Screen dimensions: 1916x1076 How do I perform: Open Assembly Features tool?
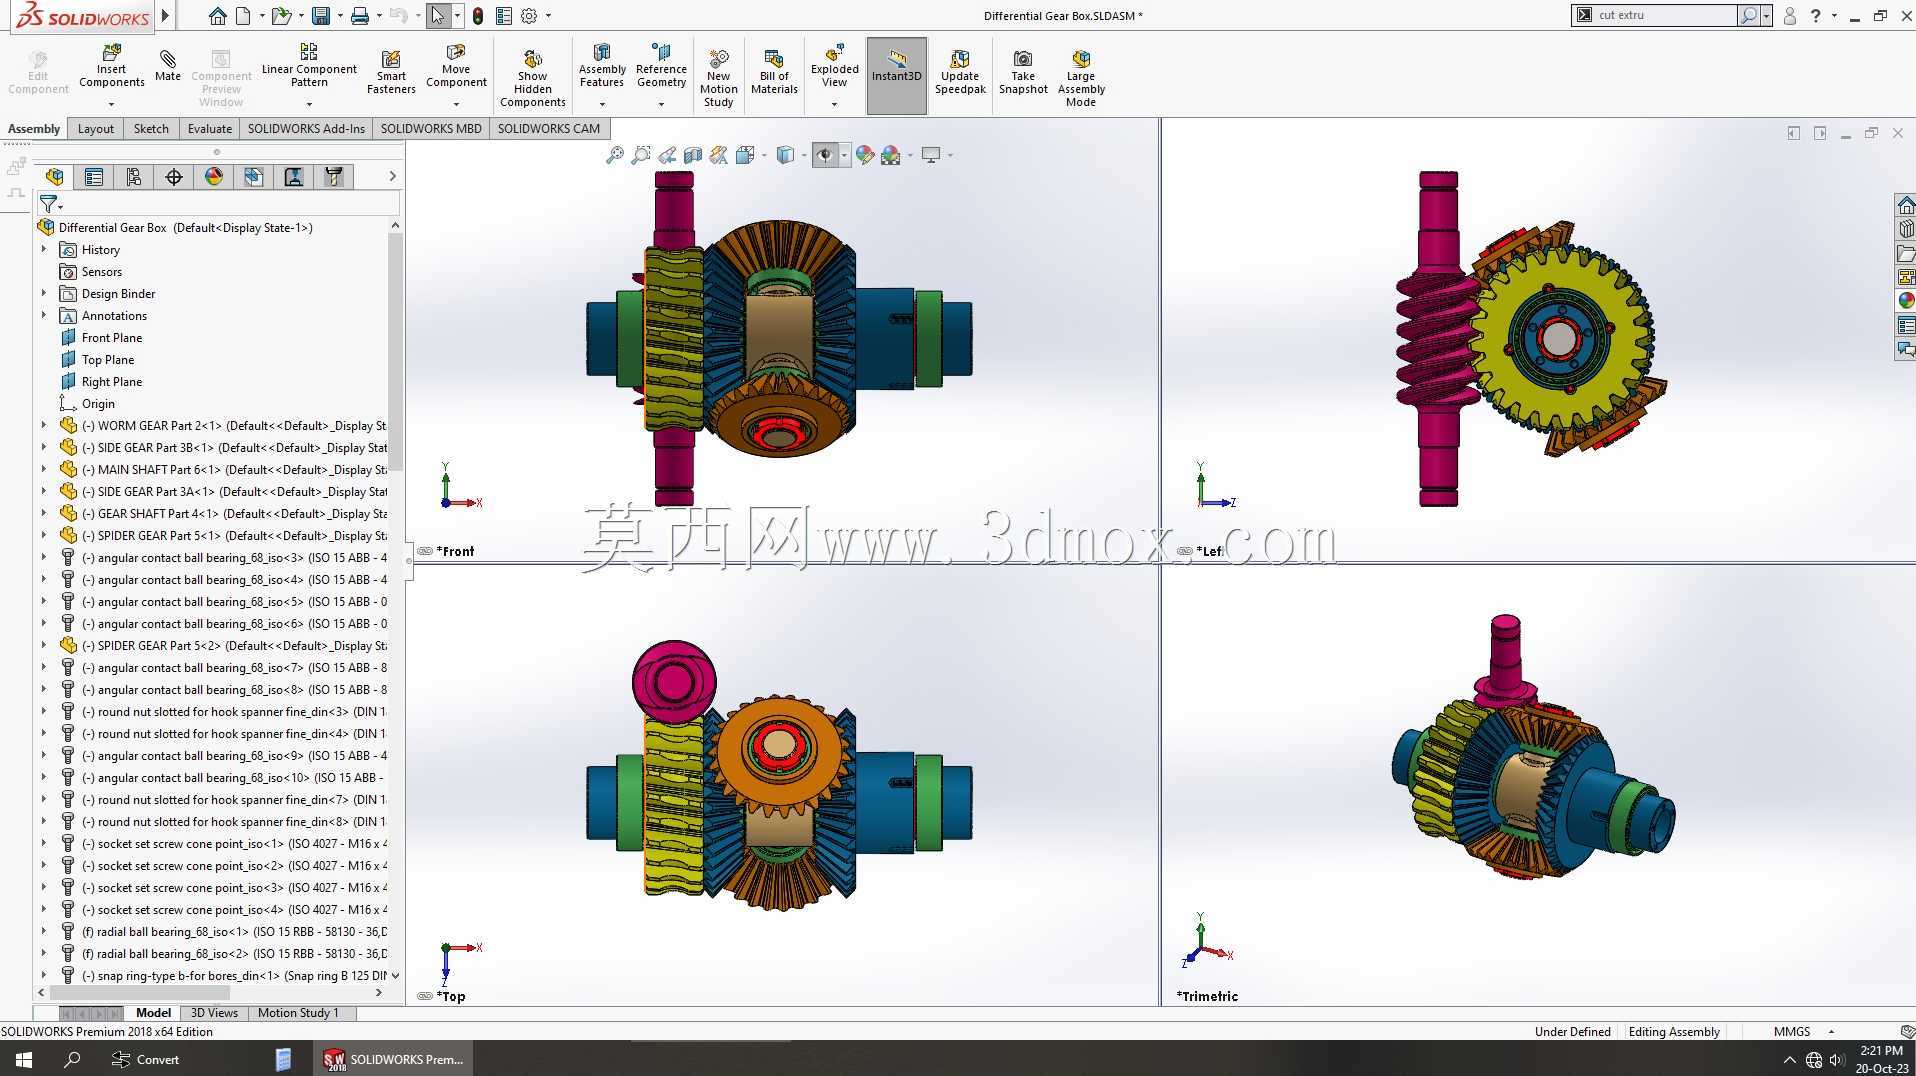coord(602,67)
